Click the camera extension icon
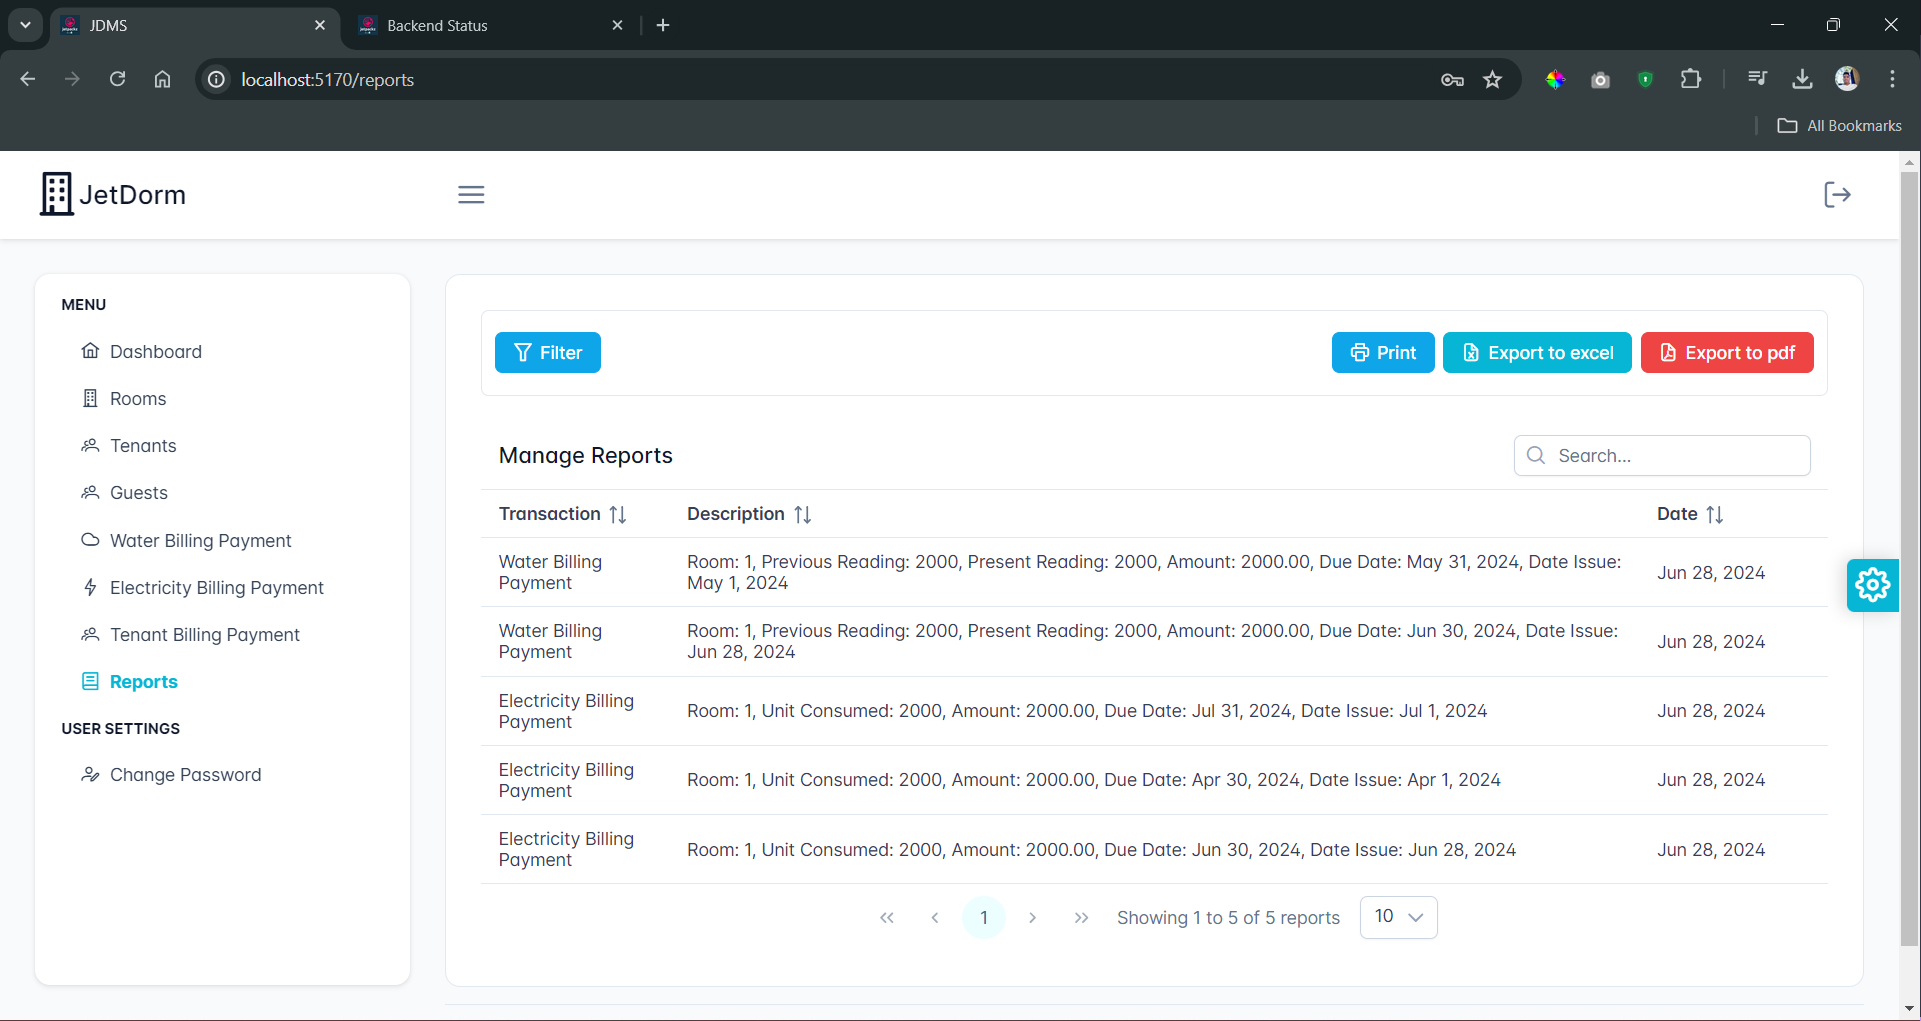 click(1600, 80)
